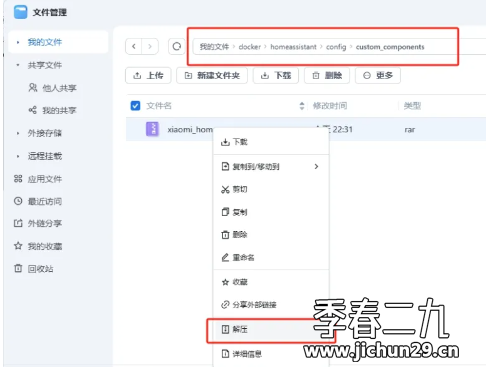The width and height of the screenshot is (486, 367).
Task: Click the 上传 upload button
Action: [148, 76]
